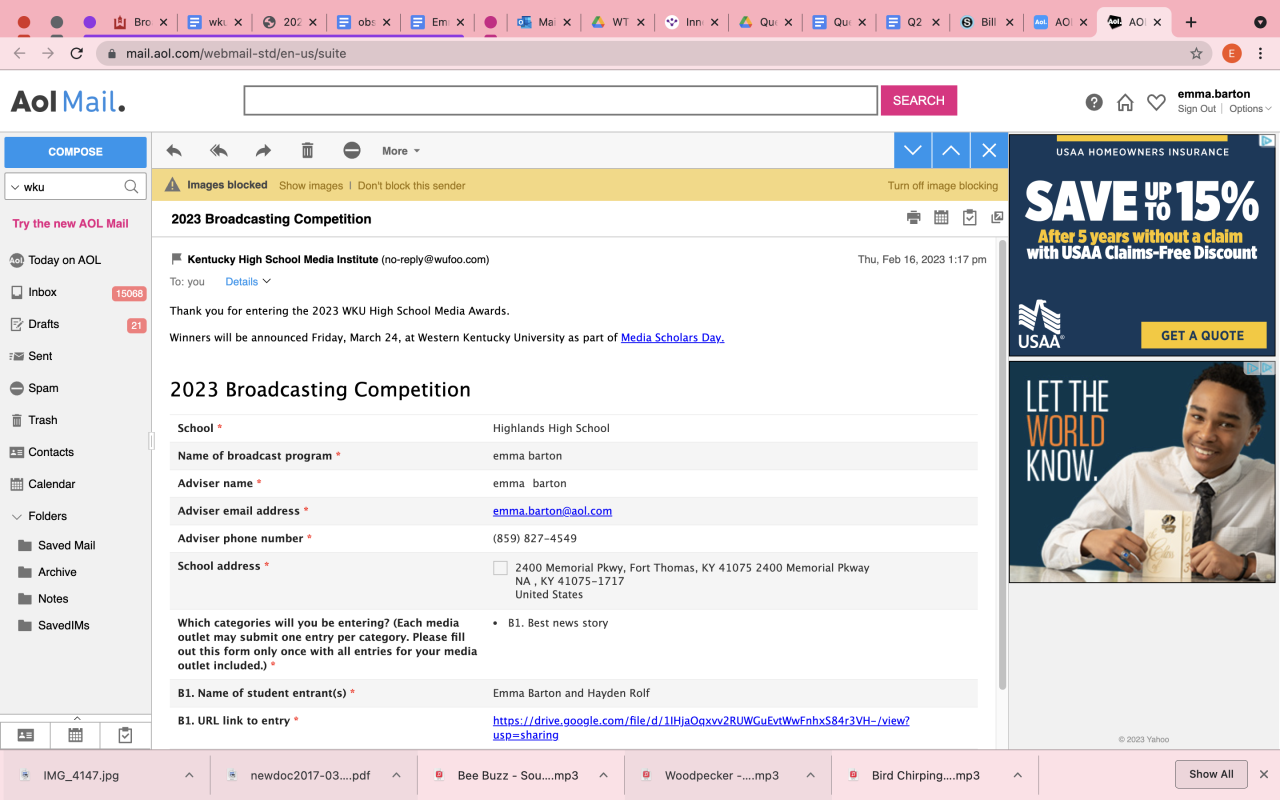Click the to-do clipboard icon in the message header

tap(969, 218)
